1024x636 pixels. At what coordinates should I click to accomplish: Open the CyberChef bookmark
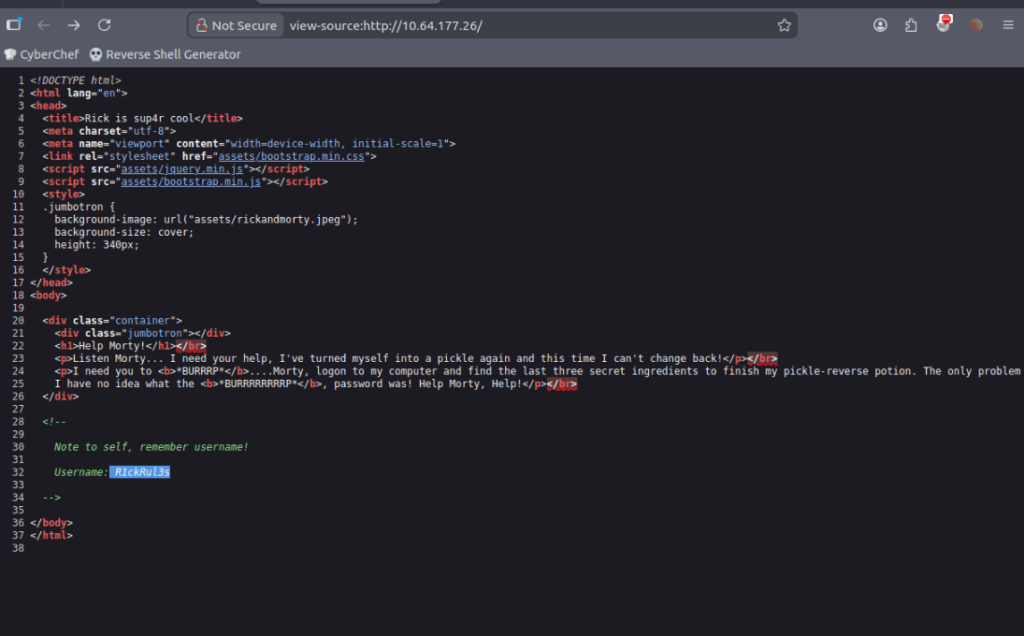[x=41, y=55]
